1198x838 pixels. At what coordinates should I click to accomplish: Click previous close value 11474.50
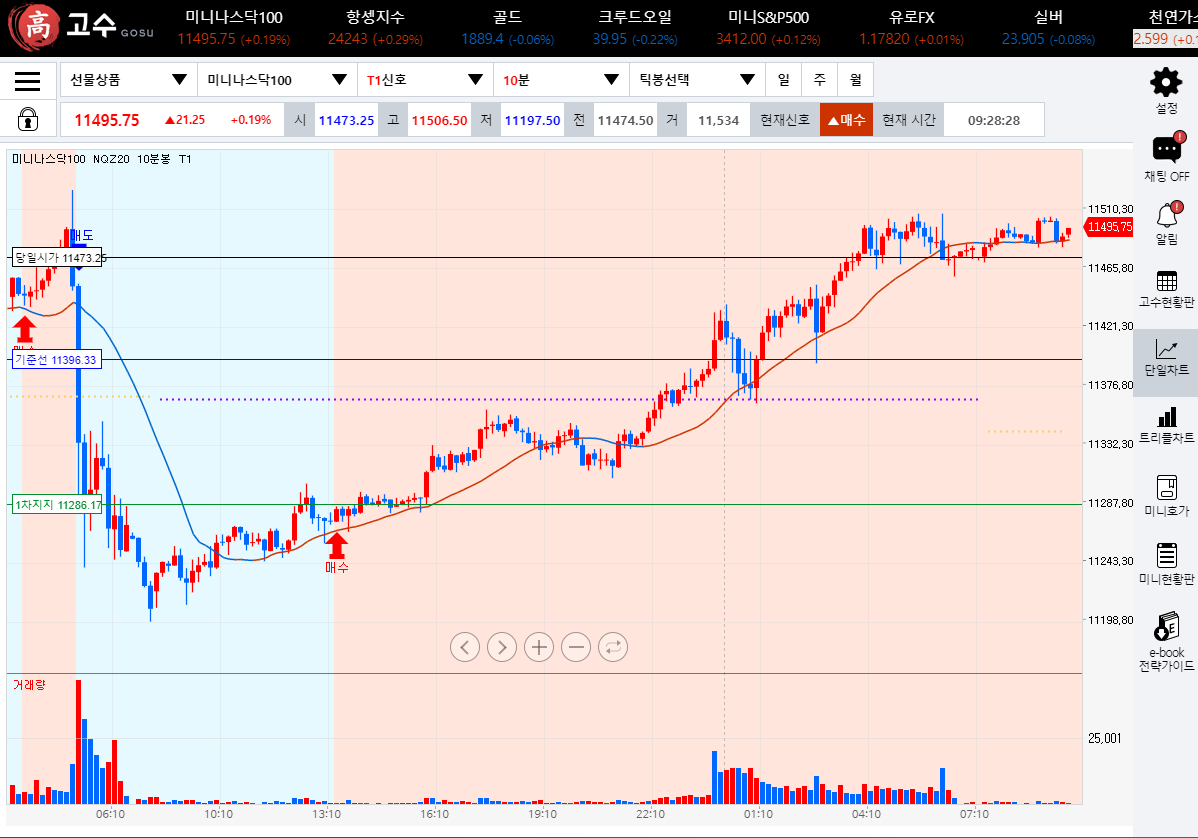tap(626, 120)
